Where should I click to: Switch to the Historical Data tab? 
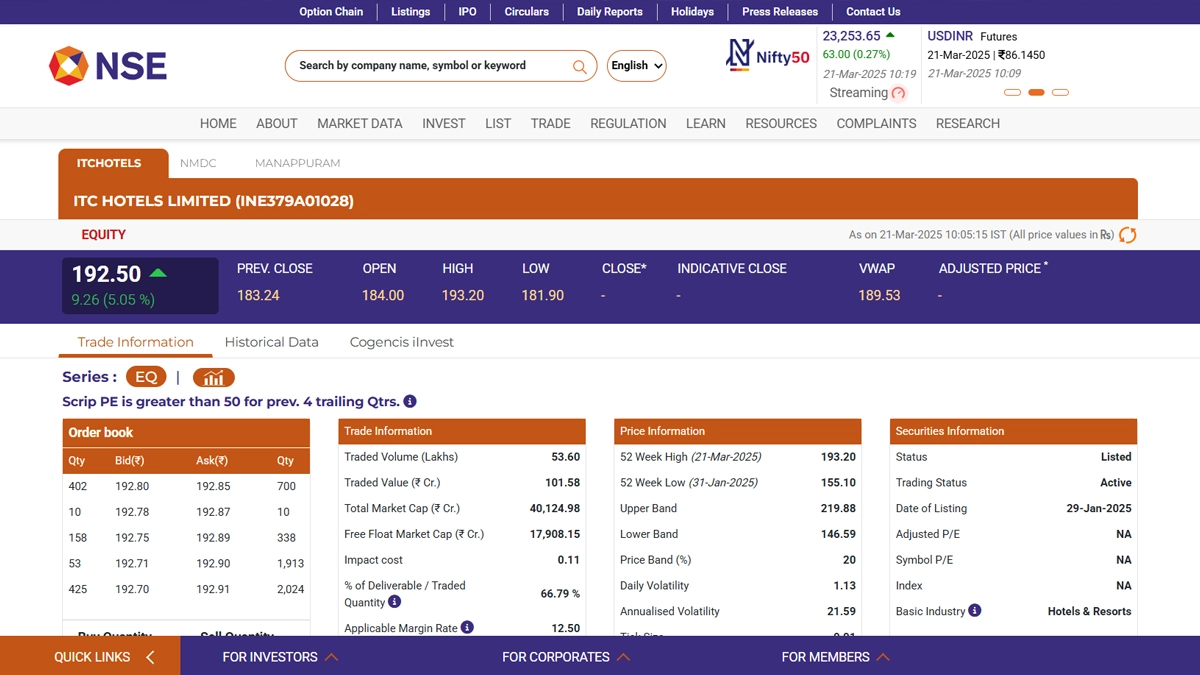coord(271,342)
